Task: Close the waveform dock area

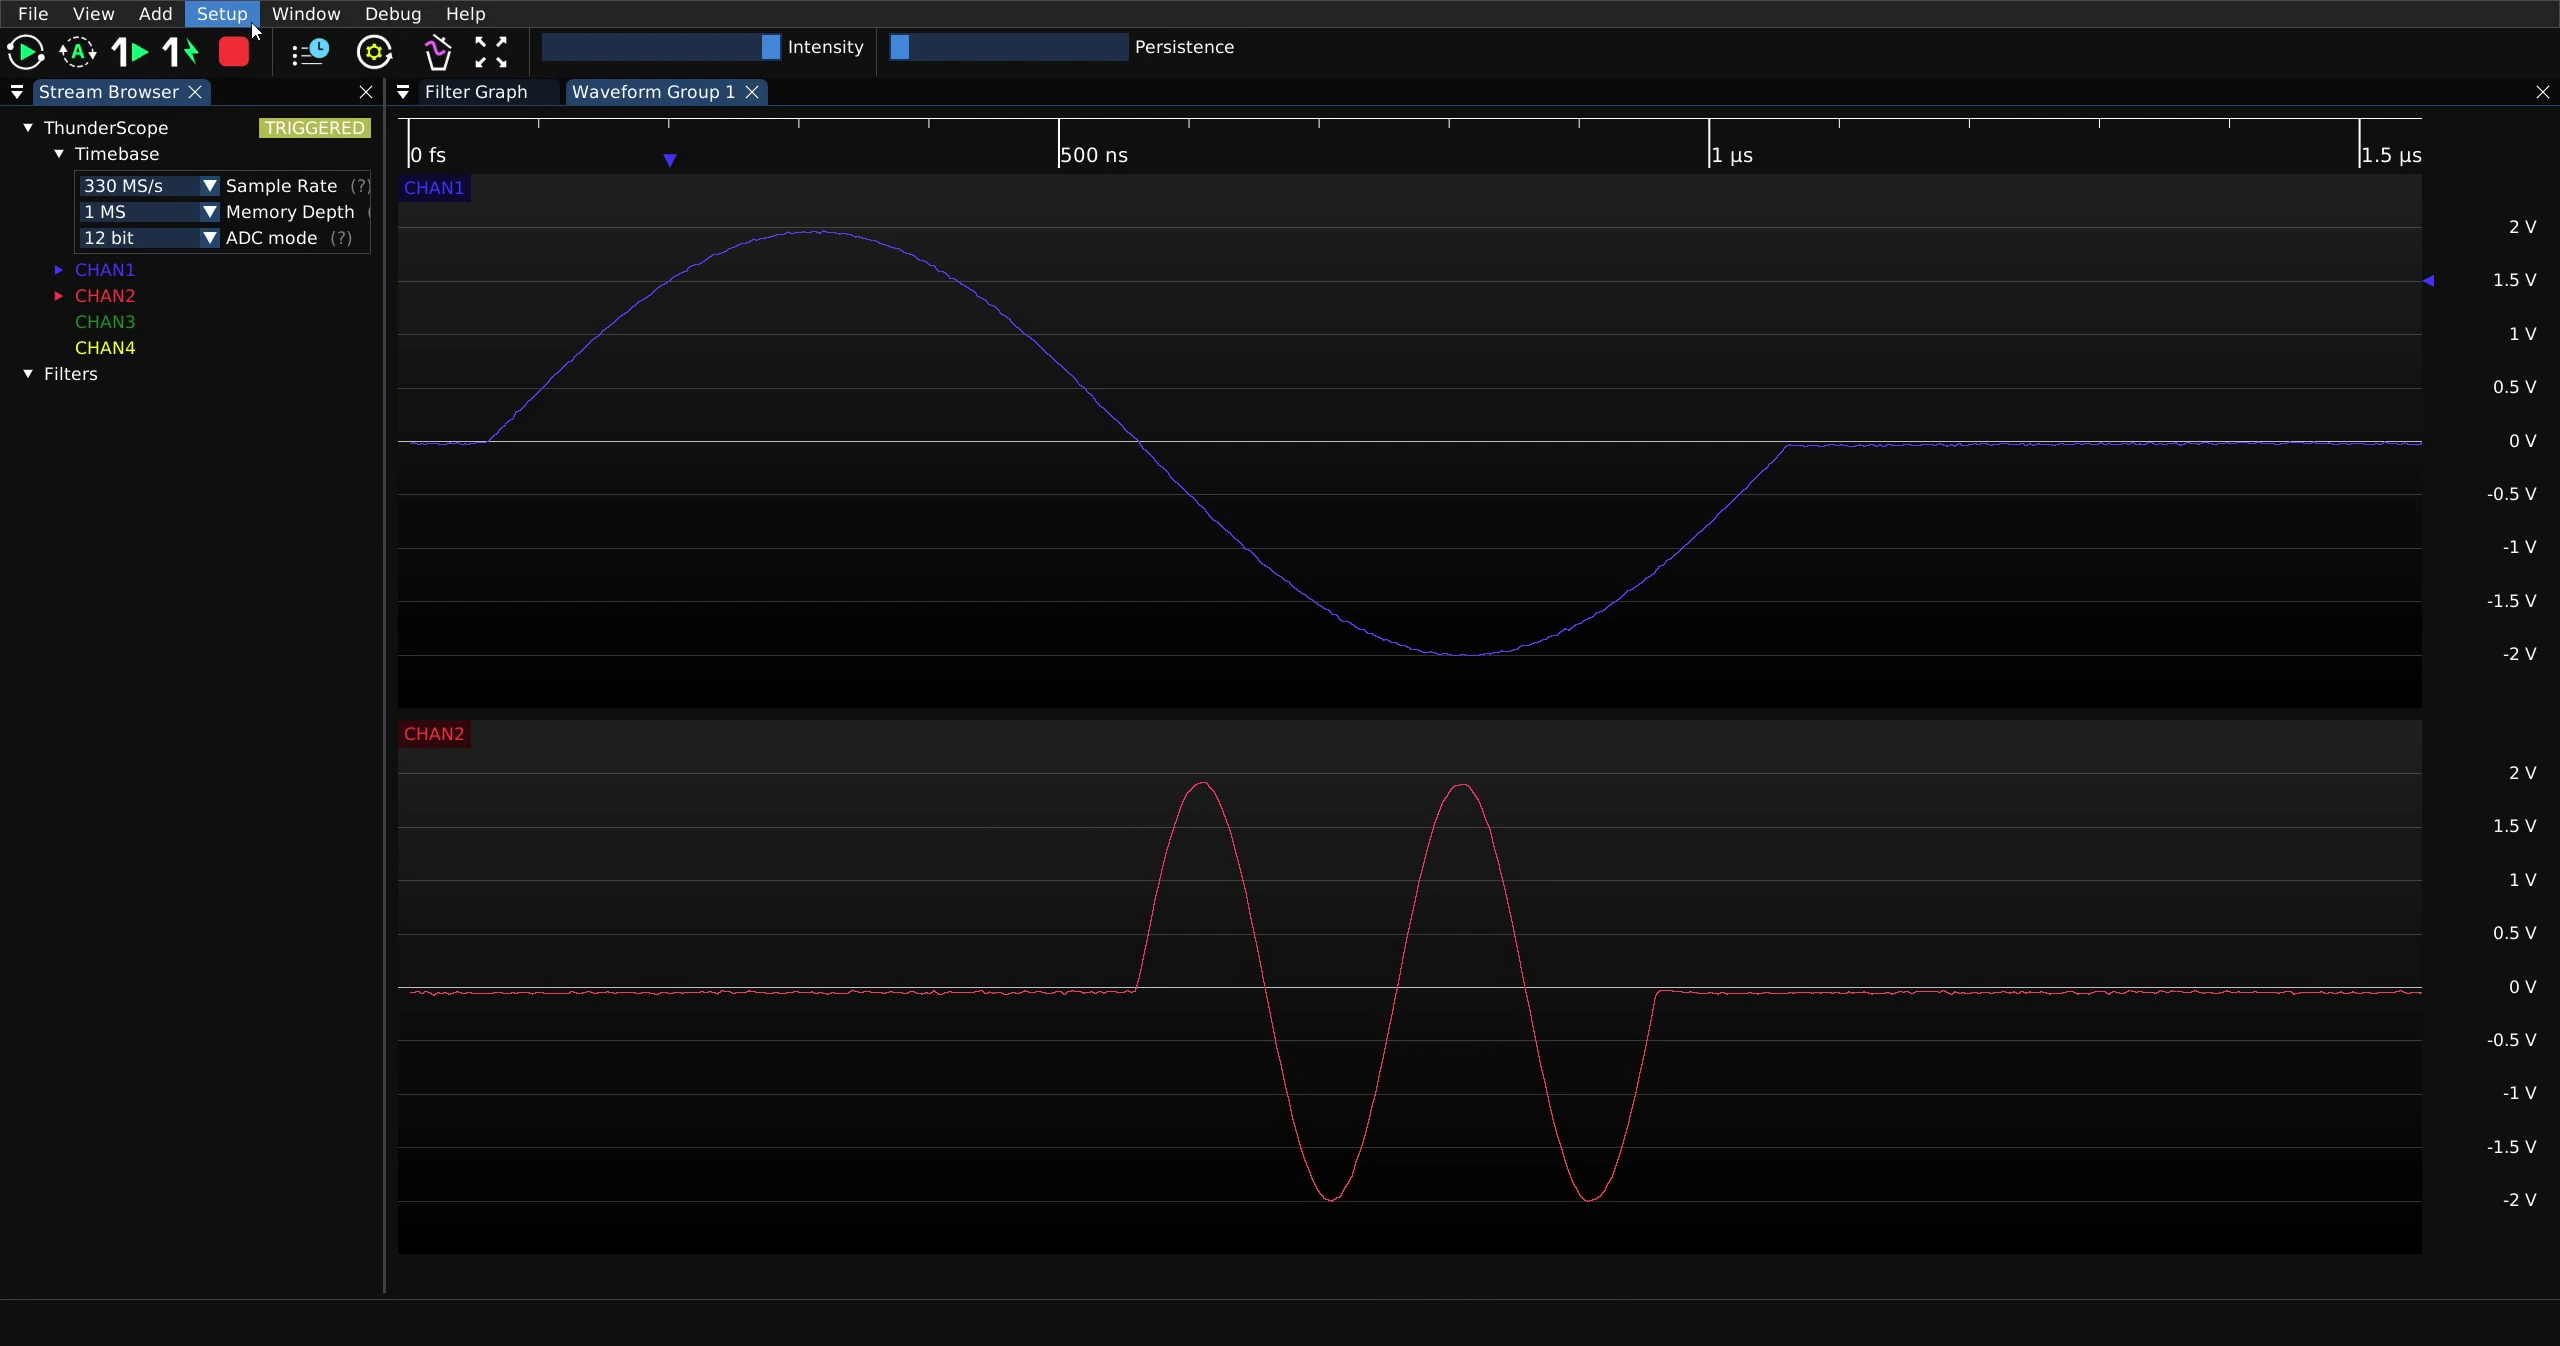Action: pyautogui.click(x=2543, y=92)
